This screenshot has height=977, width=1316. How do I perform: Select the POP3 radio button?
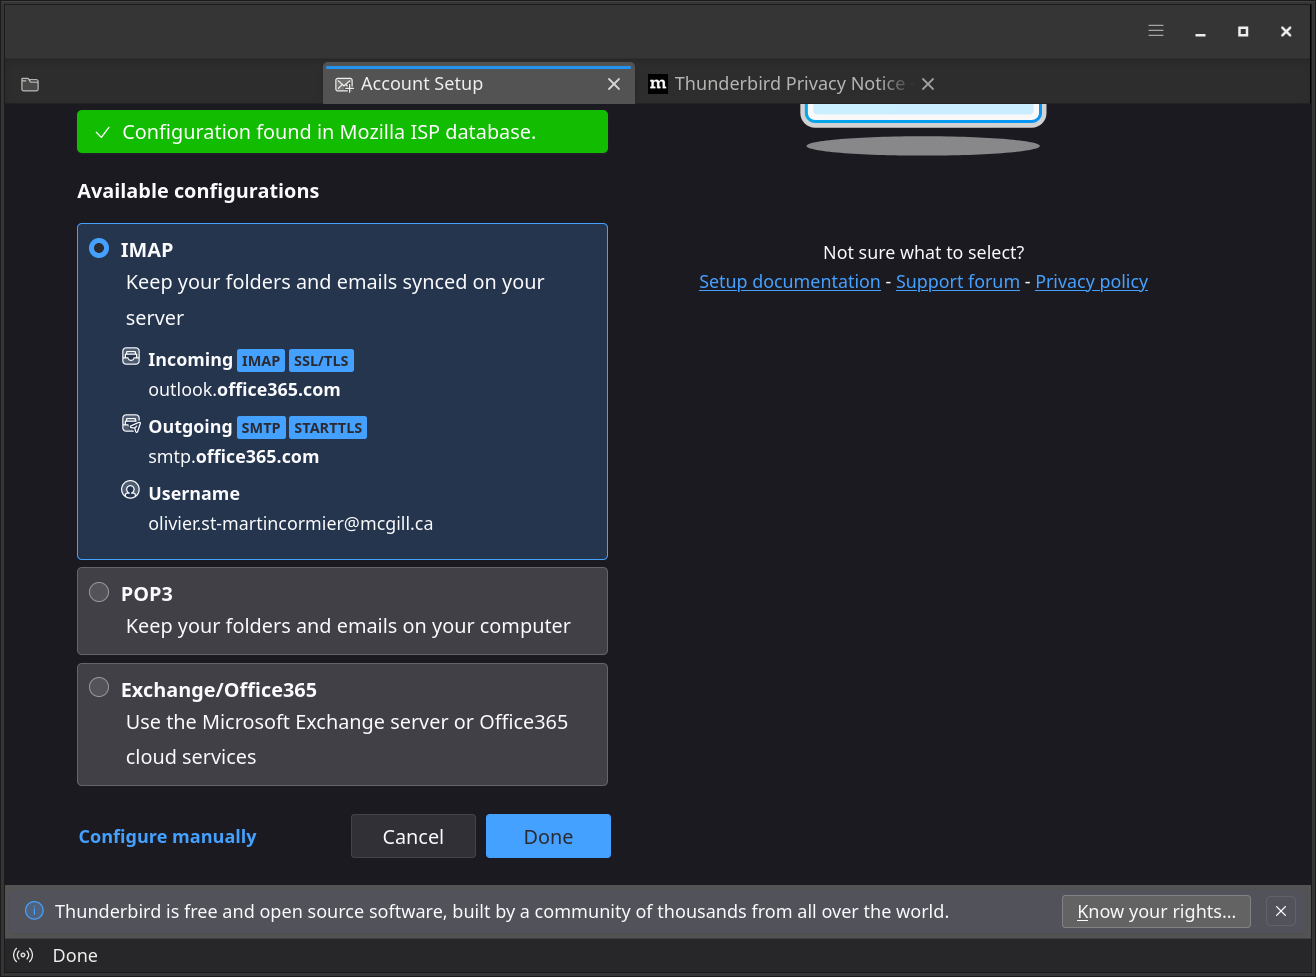click(99, 592)
